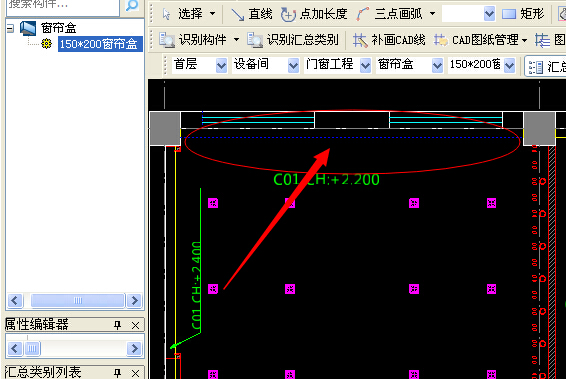Screen dimensions: 566x379
Task: Pin the 属性编辑器 panel
Action: [118, 325]
